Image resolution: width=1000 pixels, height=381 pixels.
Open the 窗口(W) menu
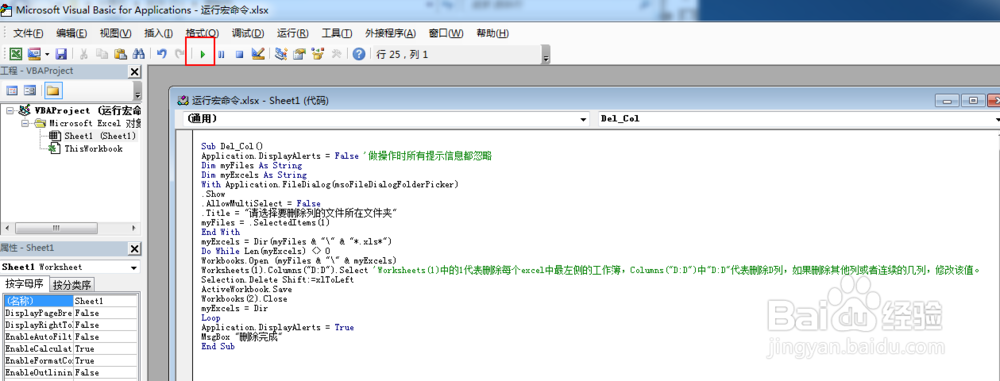click(x=446, y=33)
